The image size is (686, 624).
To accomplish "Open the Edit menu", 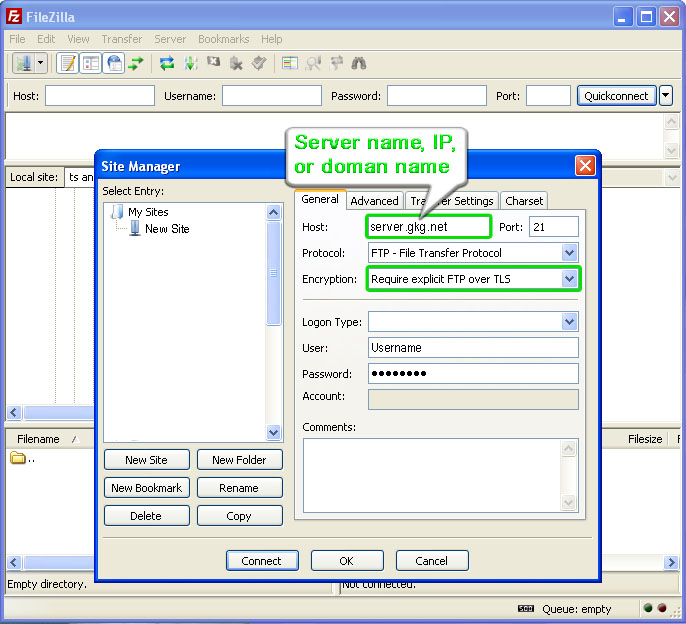I will pyautogui.click(x=46, y=39).
